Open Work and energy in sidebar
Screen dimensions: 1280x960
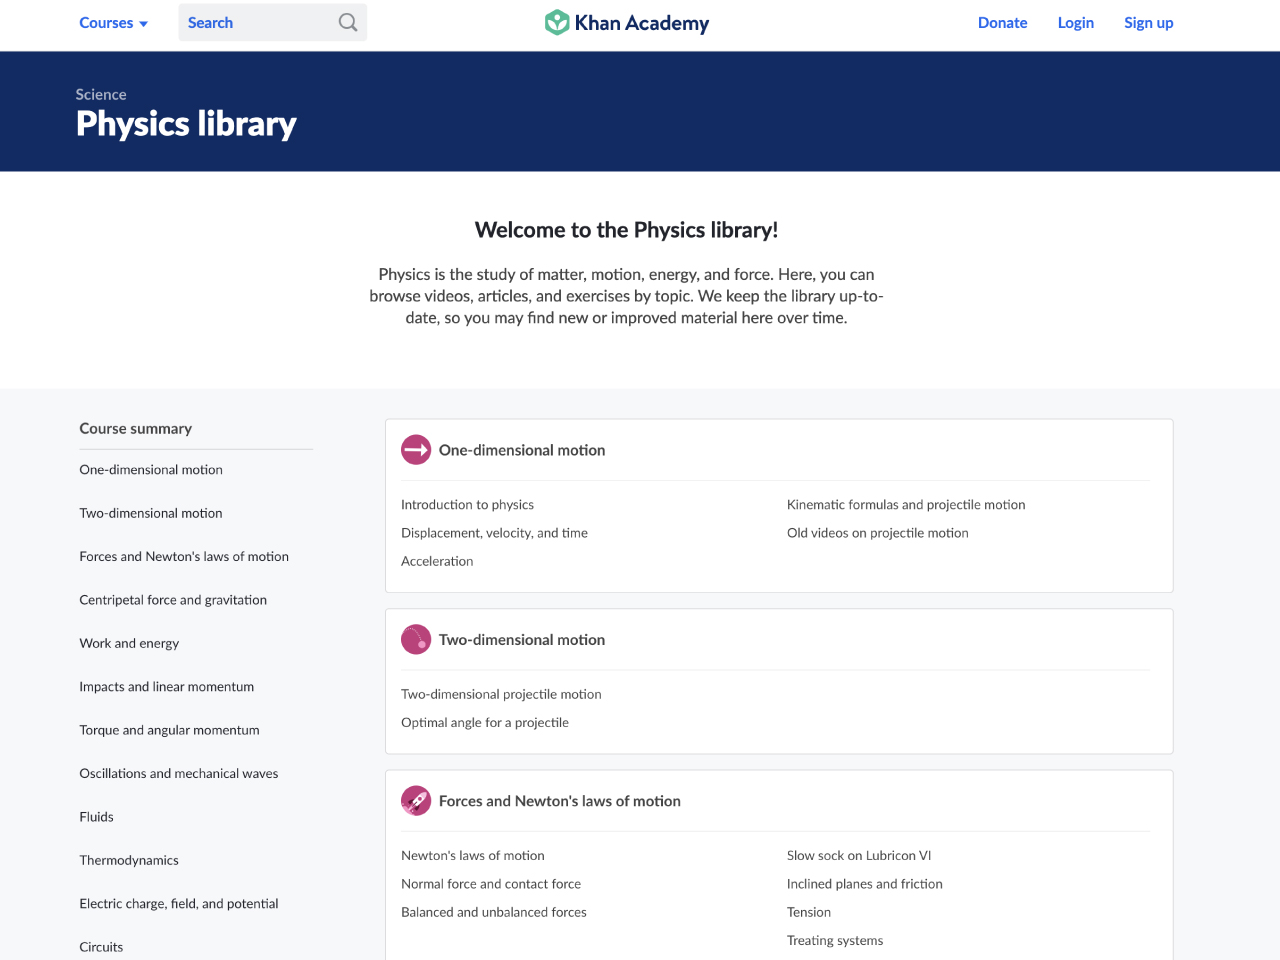tap(129, 643)
